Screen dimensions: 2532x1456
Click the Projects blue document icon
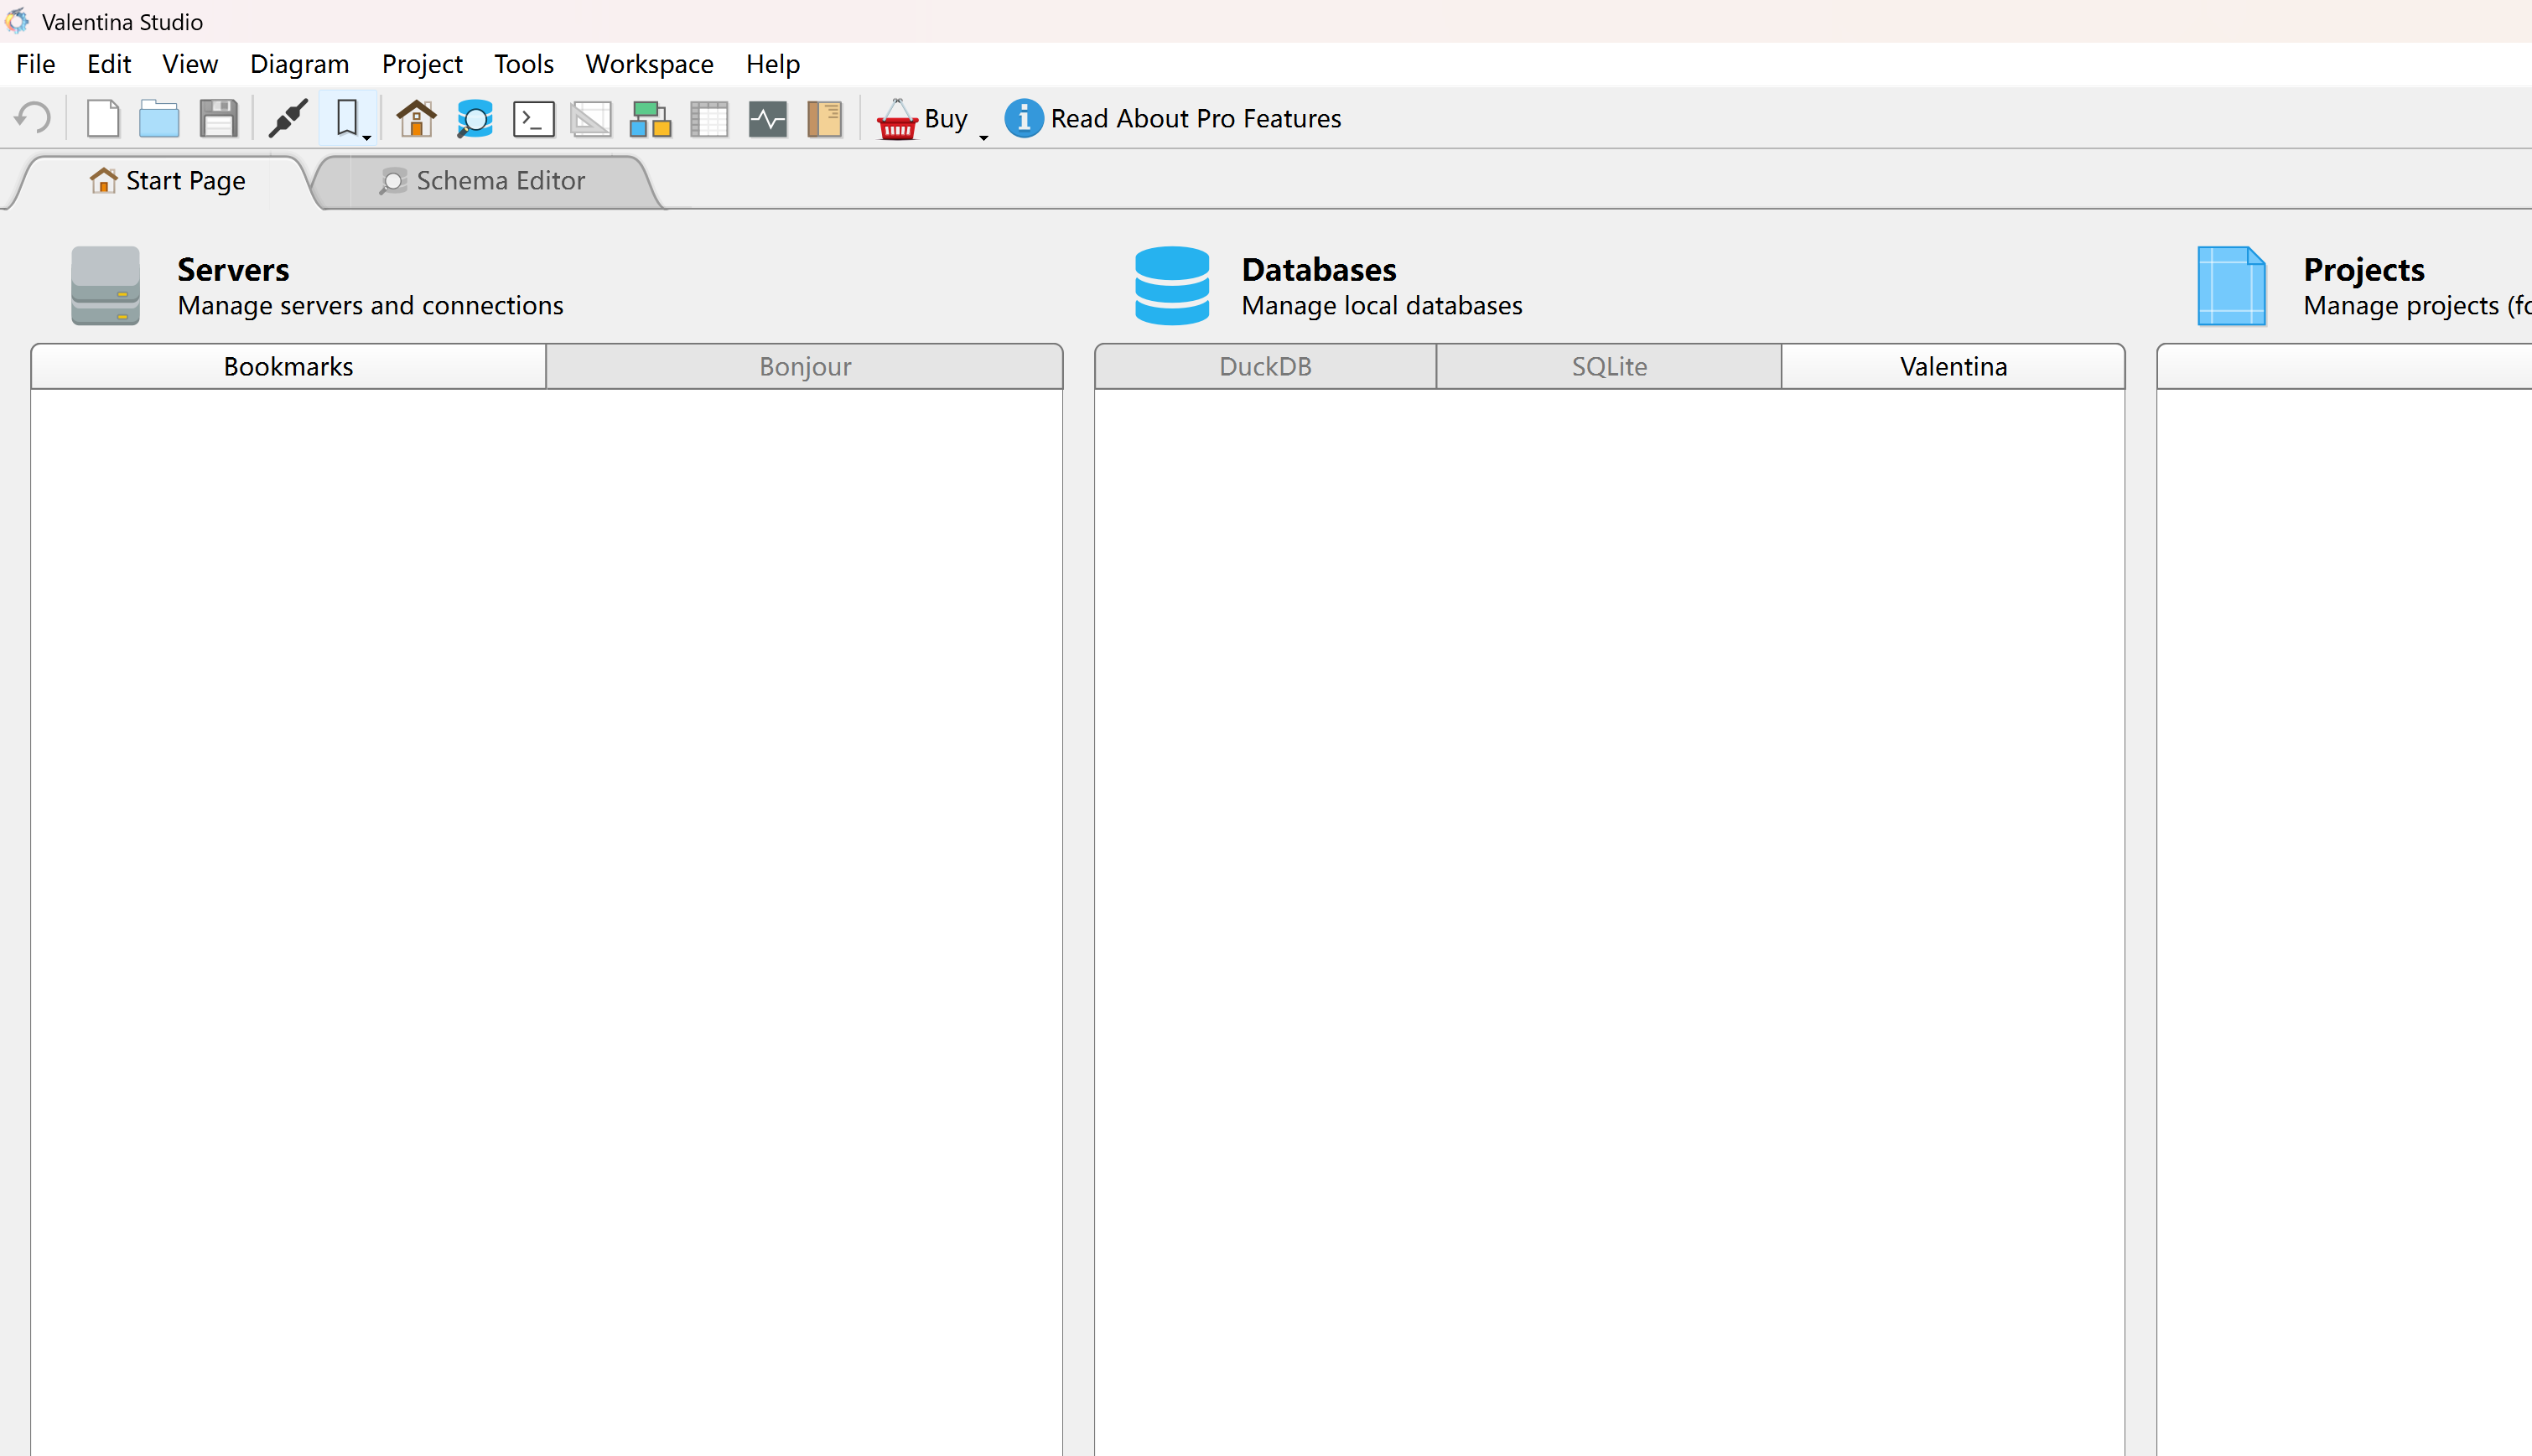[2231, 285]
